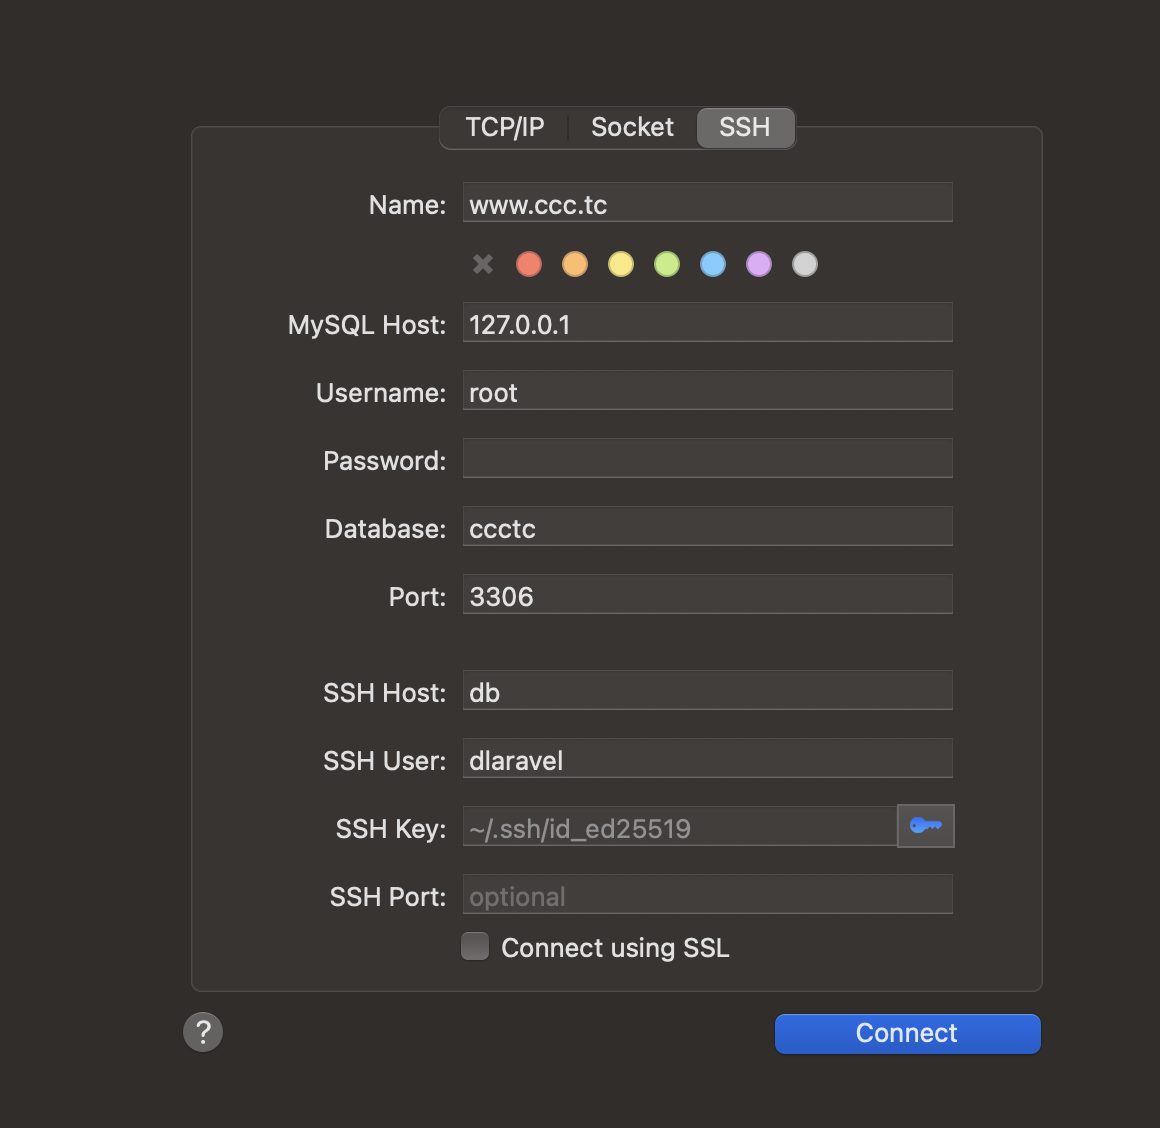This screenshot has width=1160, height=1128.
Task: Pick the red color label
Action: (x=529, y=264)
